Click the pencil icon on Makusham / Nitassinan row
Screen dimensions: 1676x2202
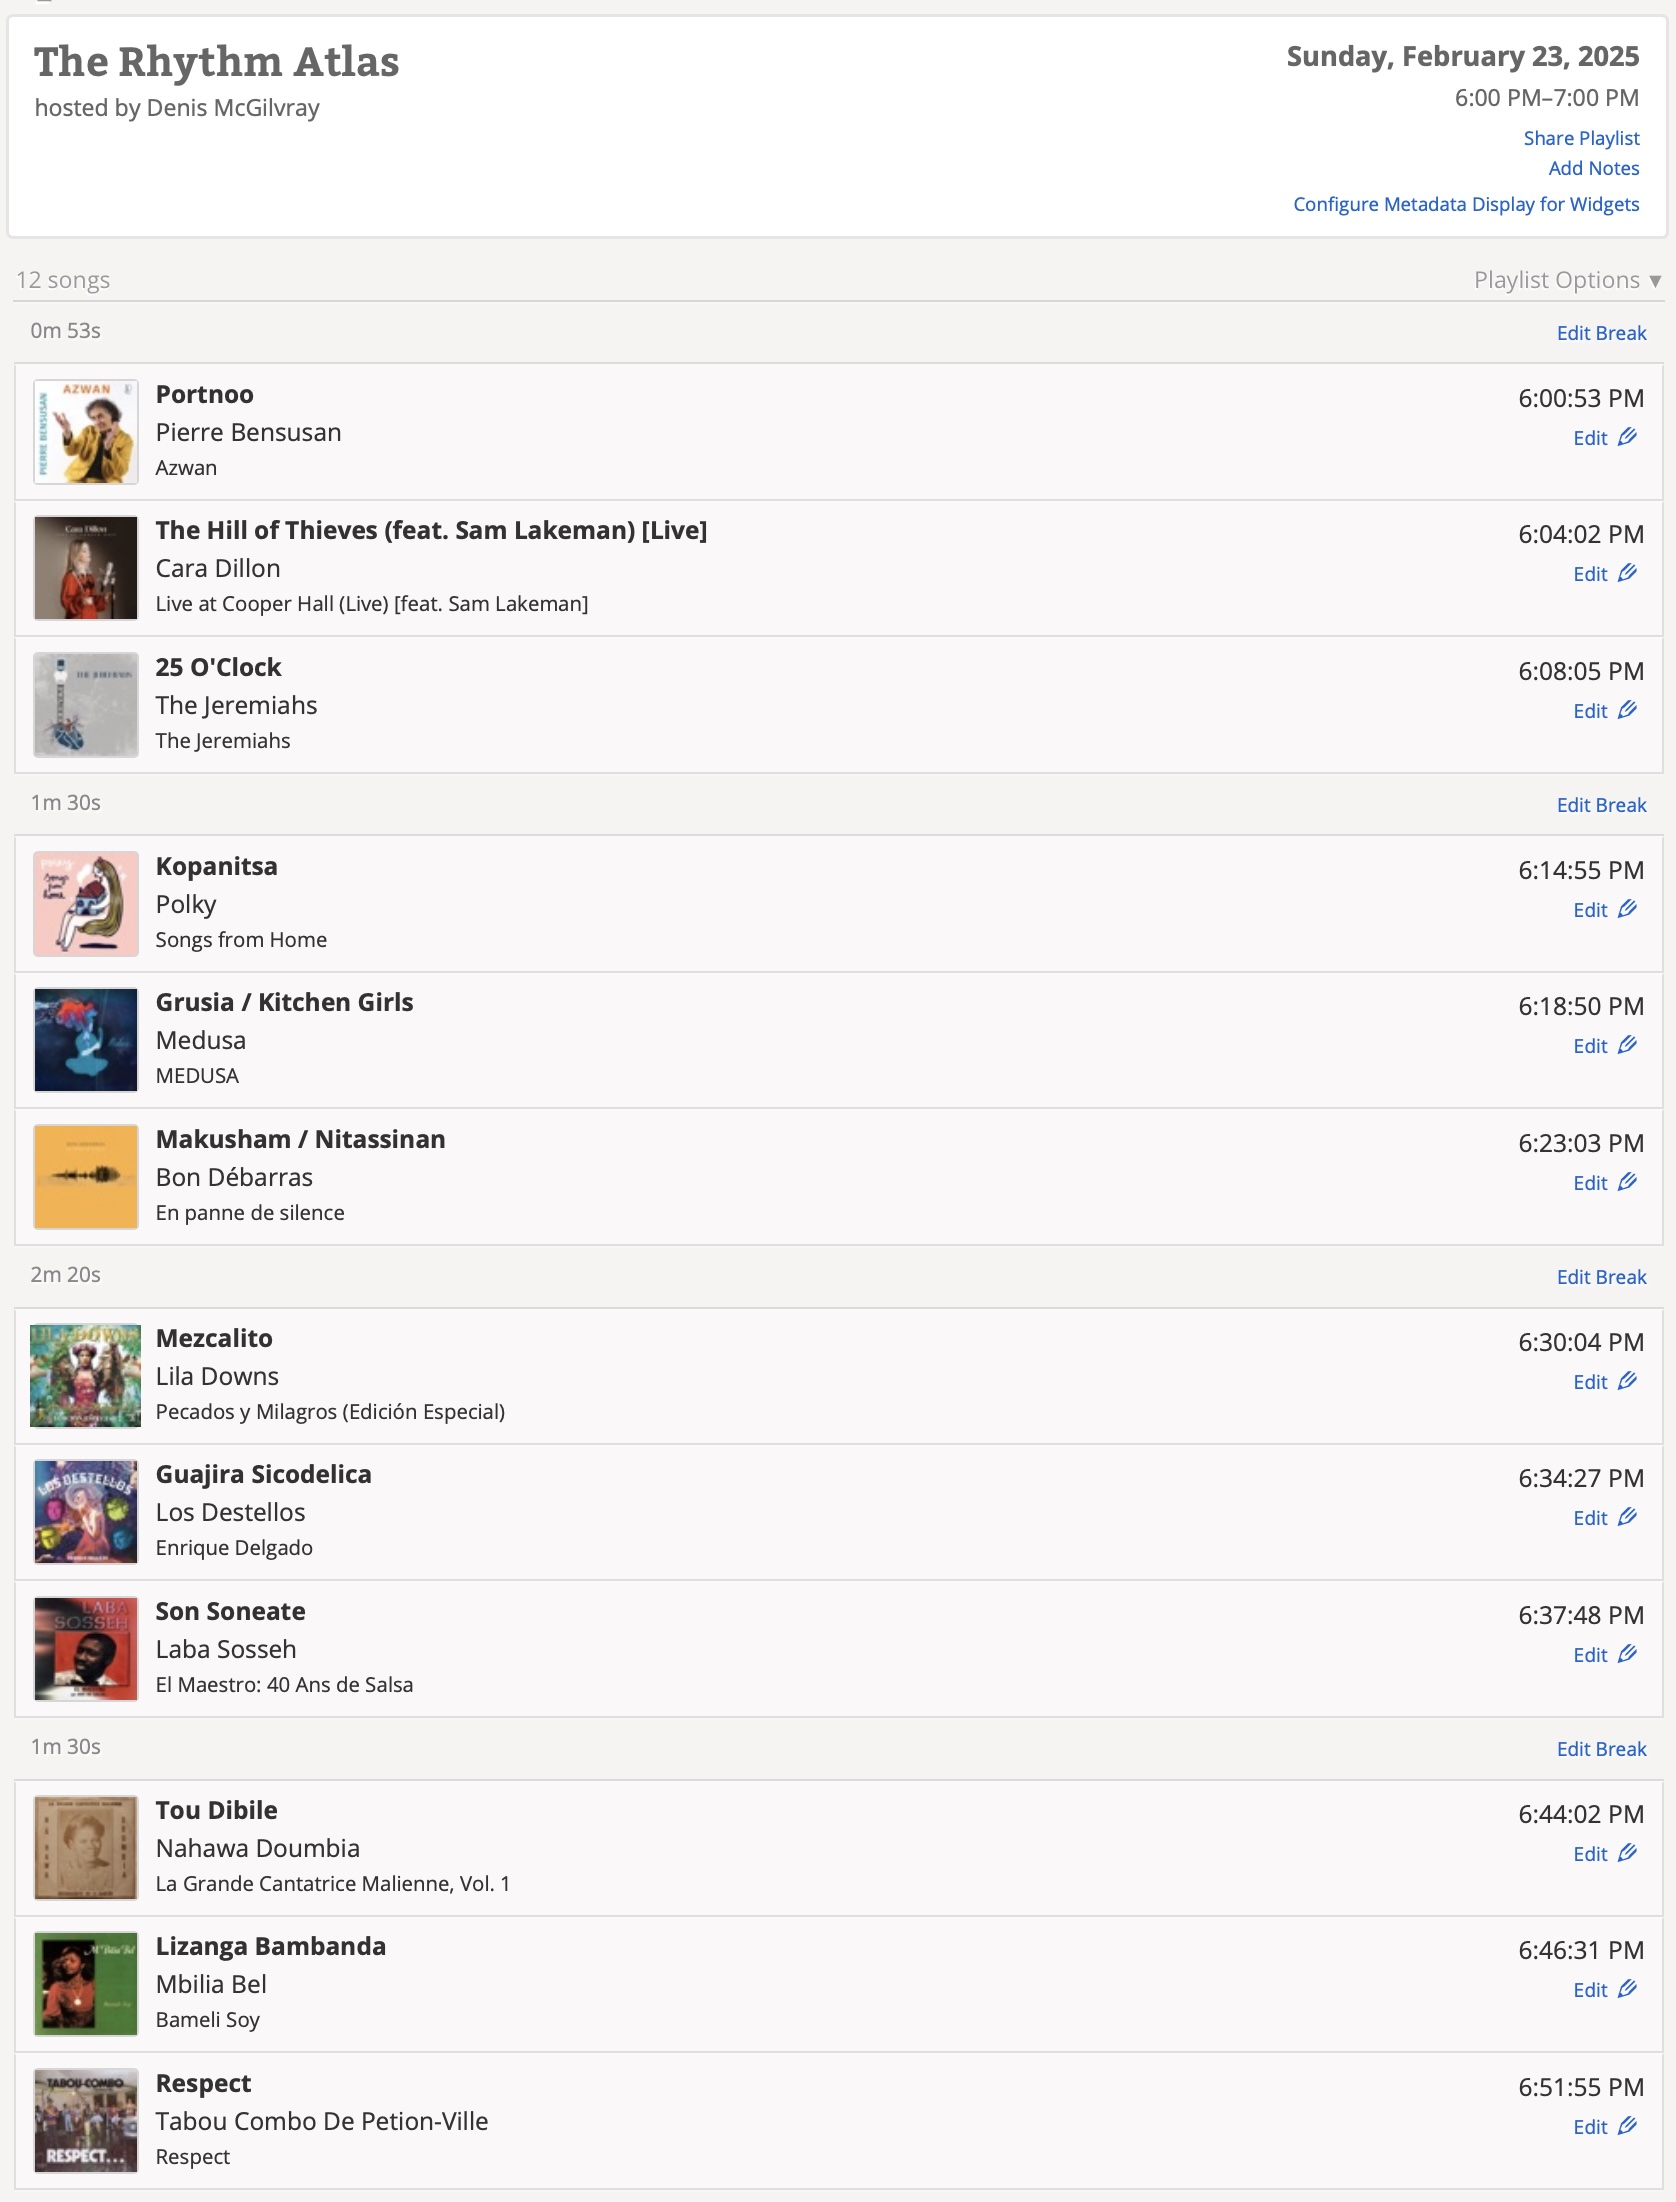coord(1627,1182)
